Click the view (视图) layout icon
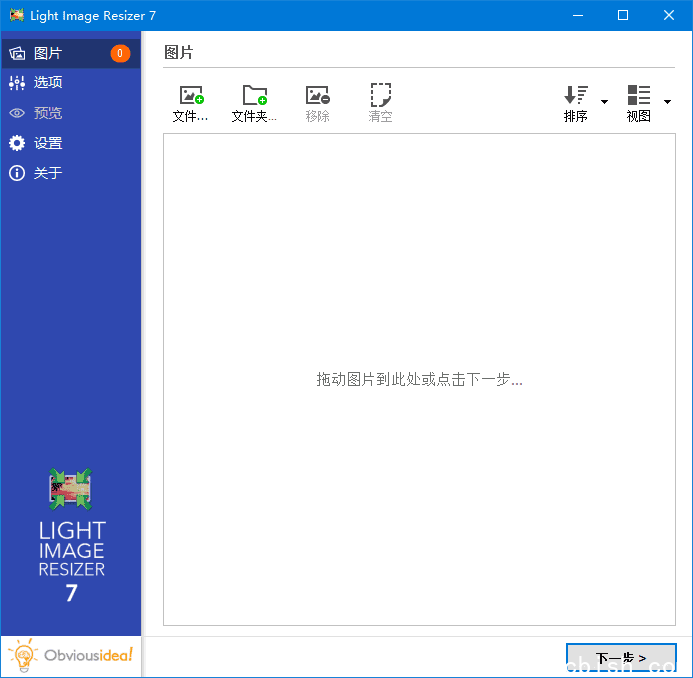Screen dimensions: 693x678 pos(638,96)
